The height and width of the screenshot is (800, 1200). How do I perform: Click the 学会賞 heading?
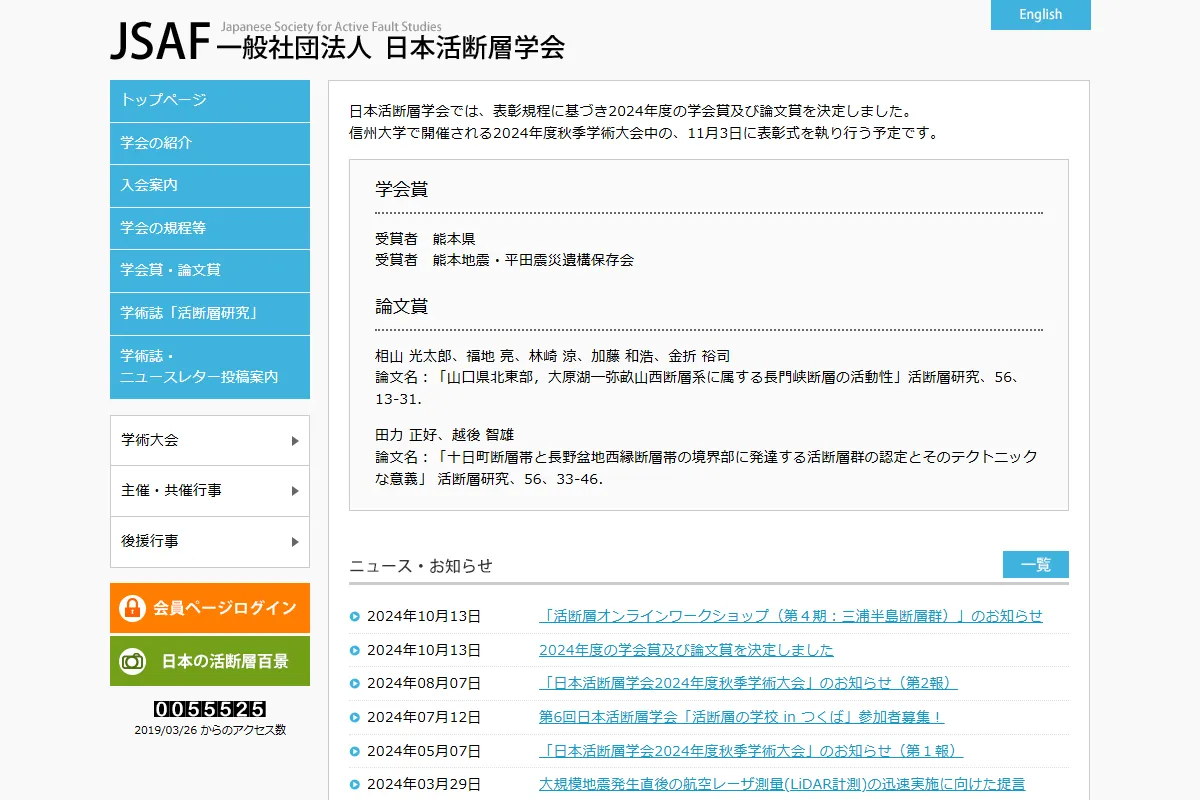pyautogui.click(x=402, y=189)
